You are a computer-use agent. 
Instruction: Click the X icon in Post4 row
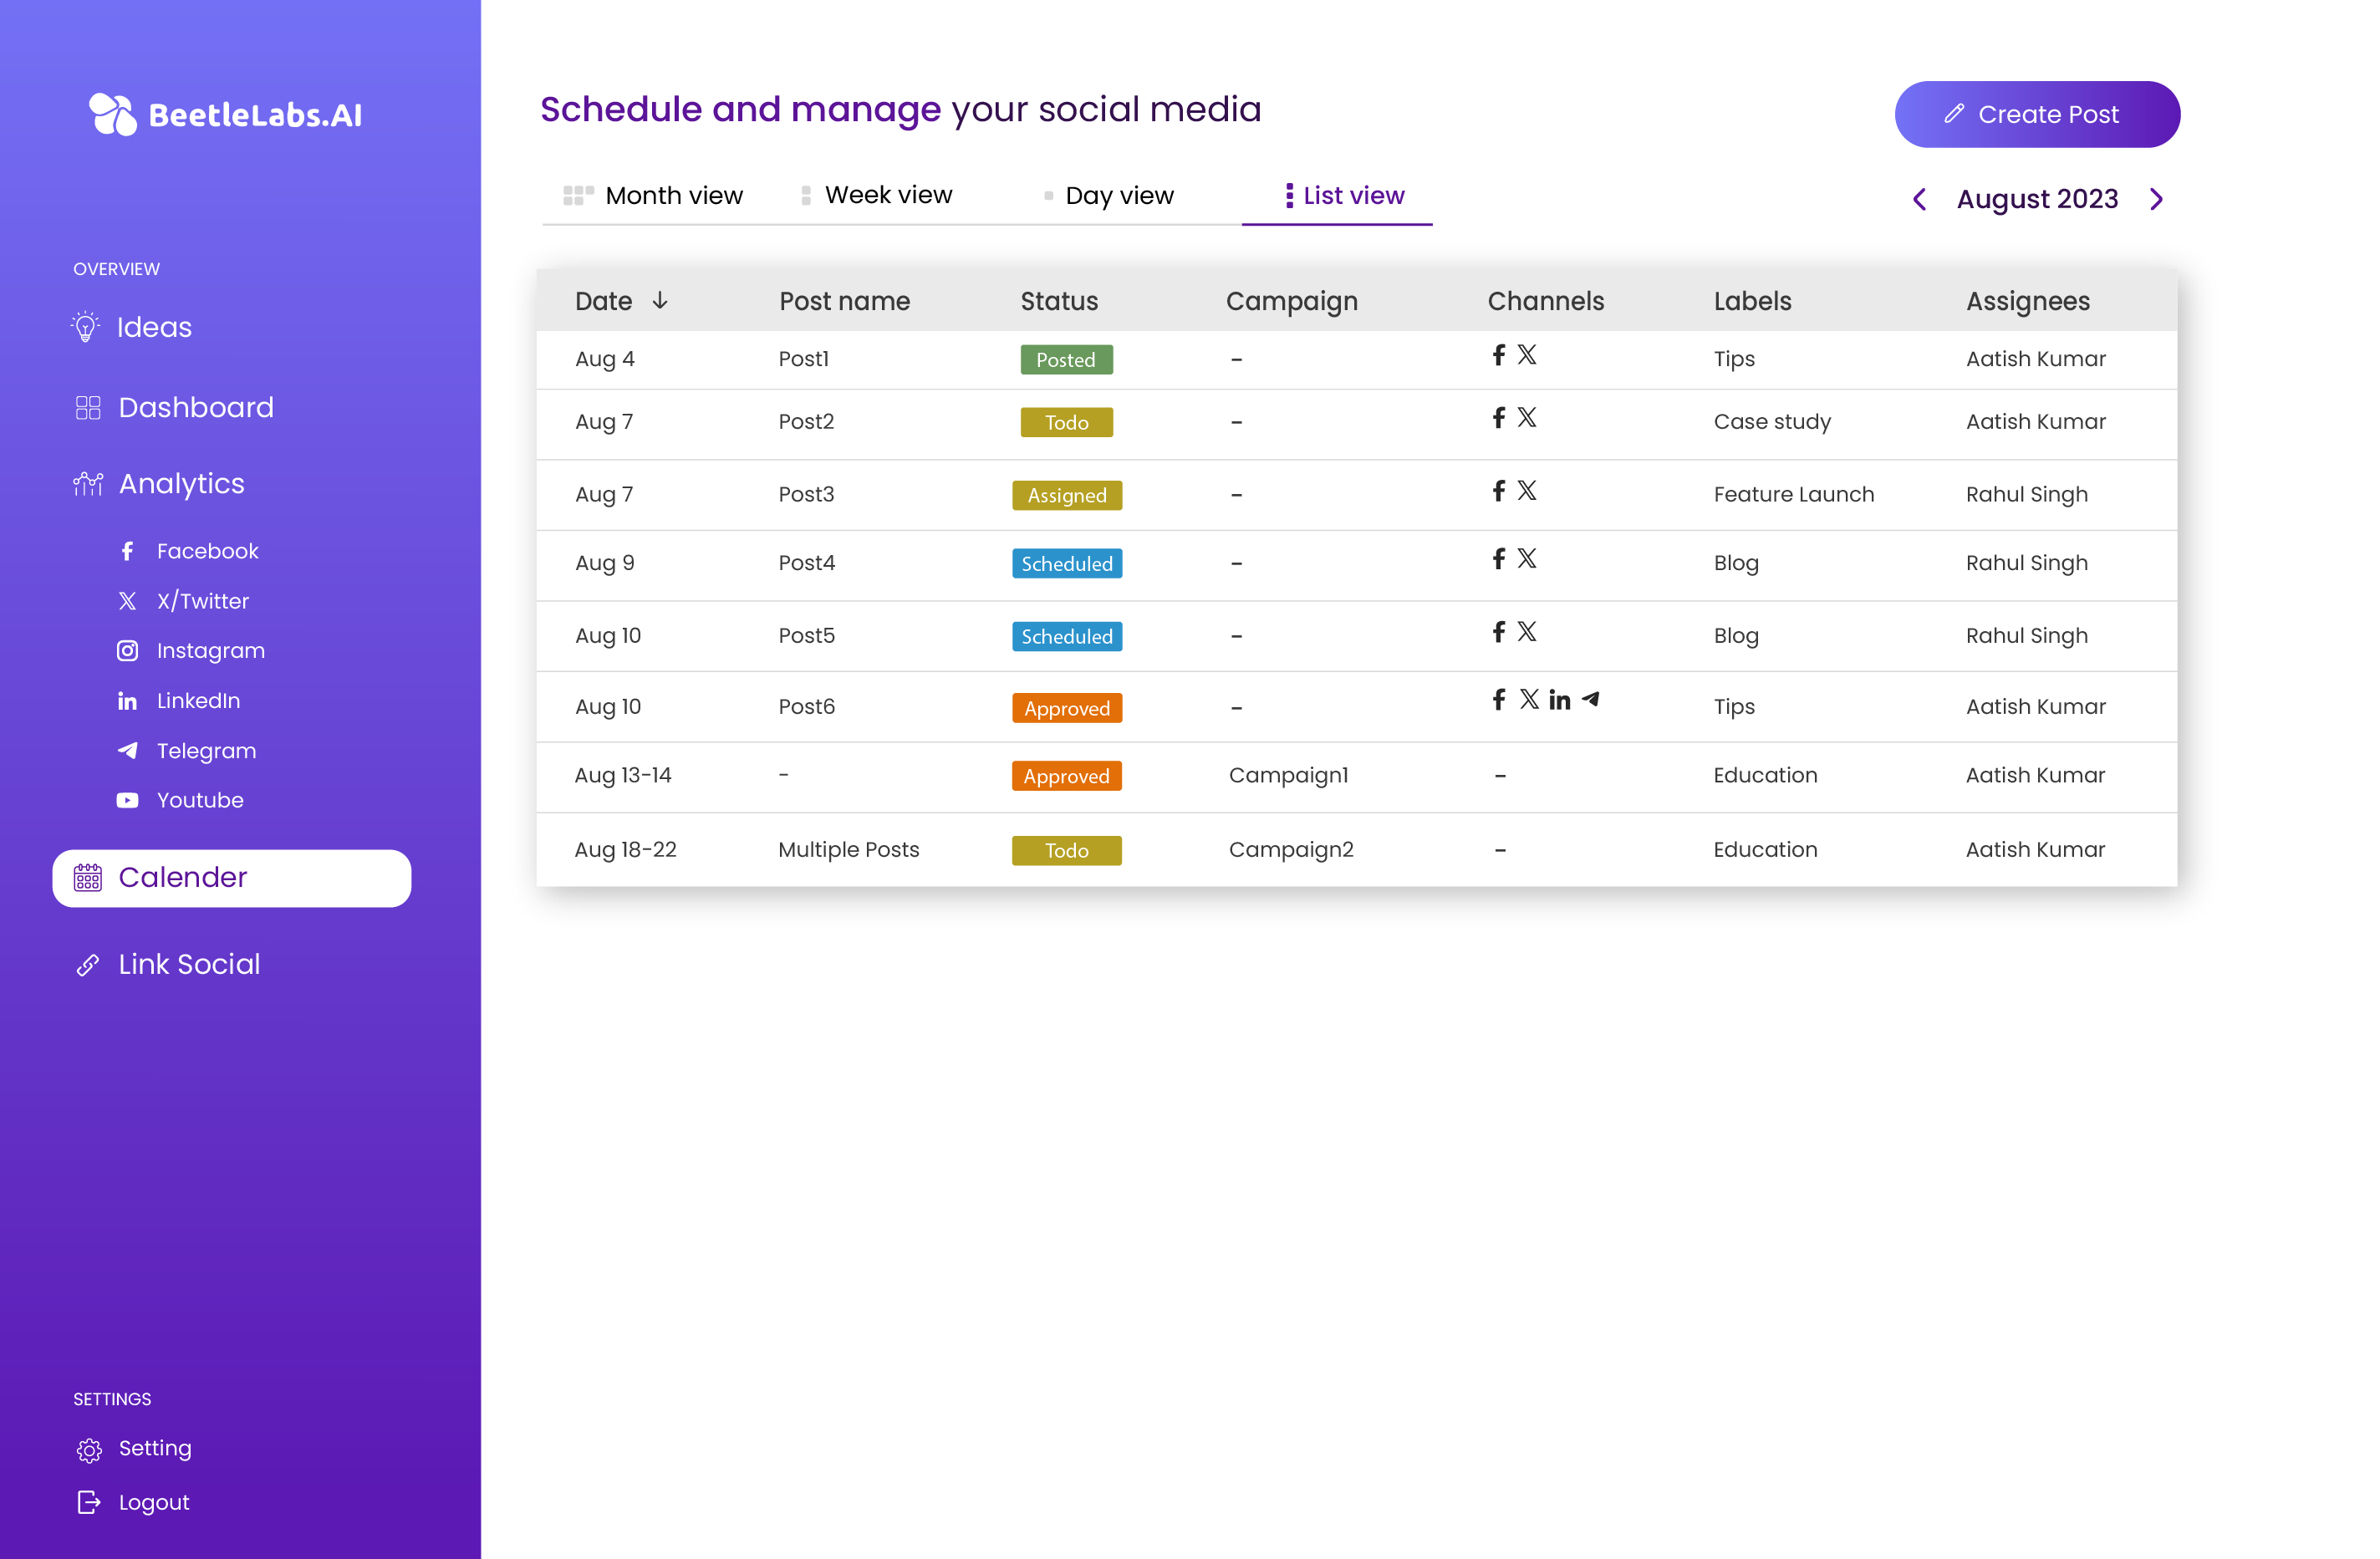coord(1527,559)
